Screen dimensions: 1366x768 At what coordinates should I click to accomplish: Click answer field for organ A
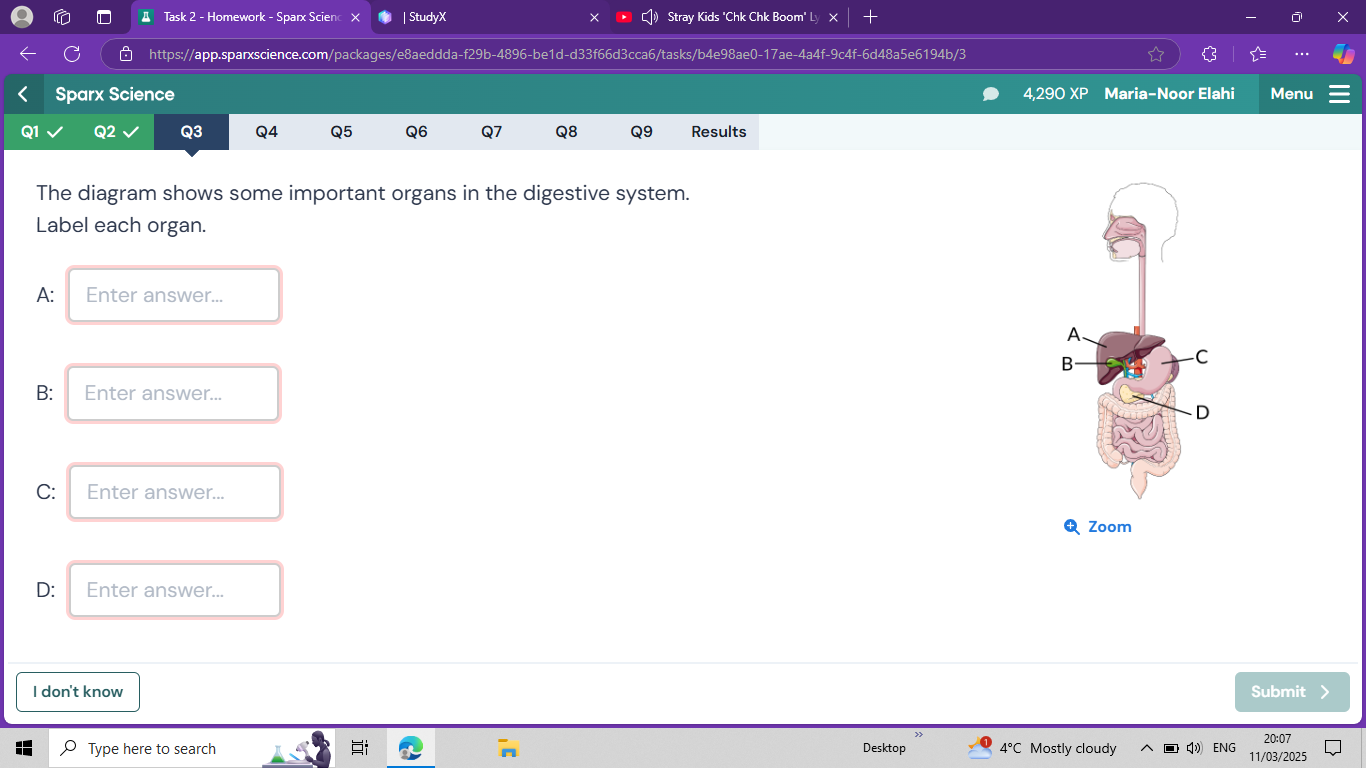click(x=174, y=295)
